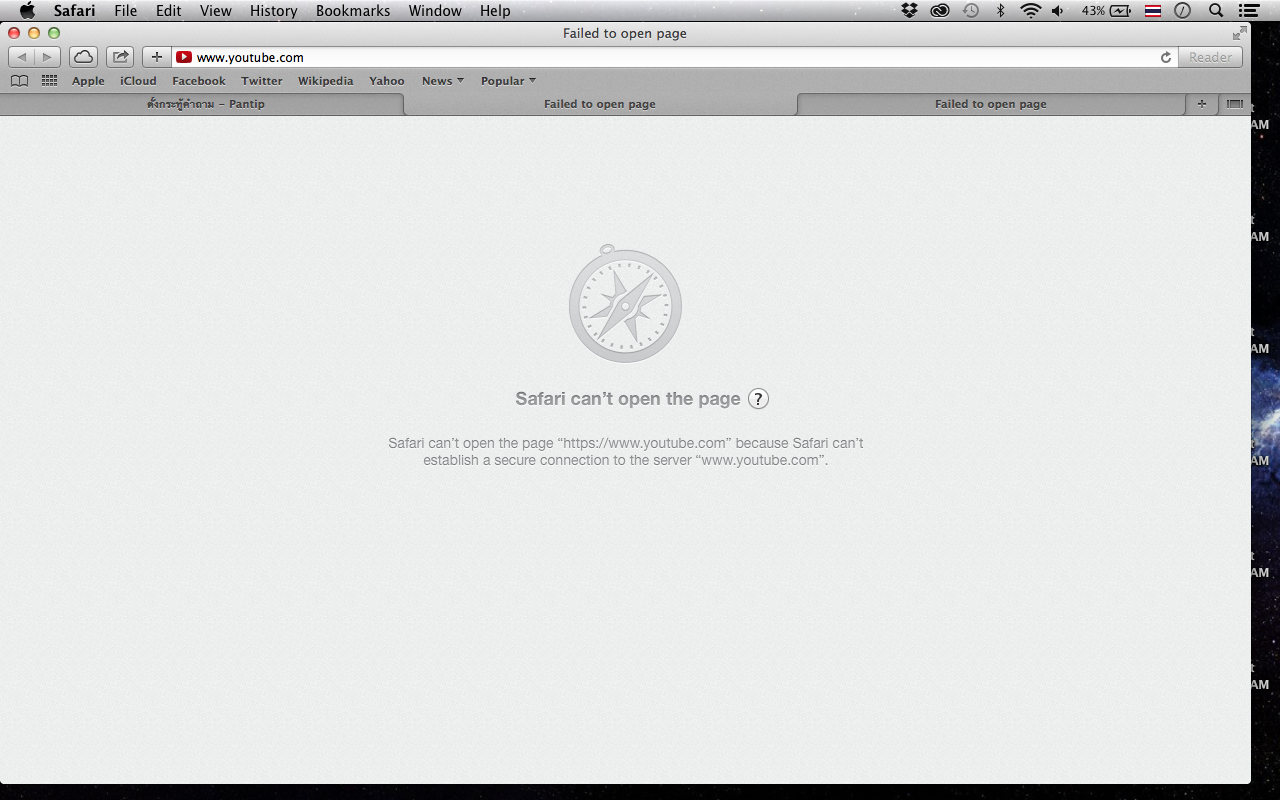The image size is (1280, 800).
Task: Open Top Sites grid icon
Action: click(49, 81)
